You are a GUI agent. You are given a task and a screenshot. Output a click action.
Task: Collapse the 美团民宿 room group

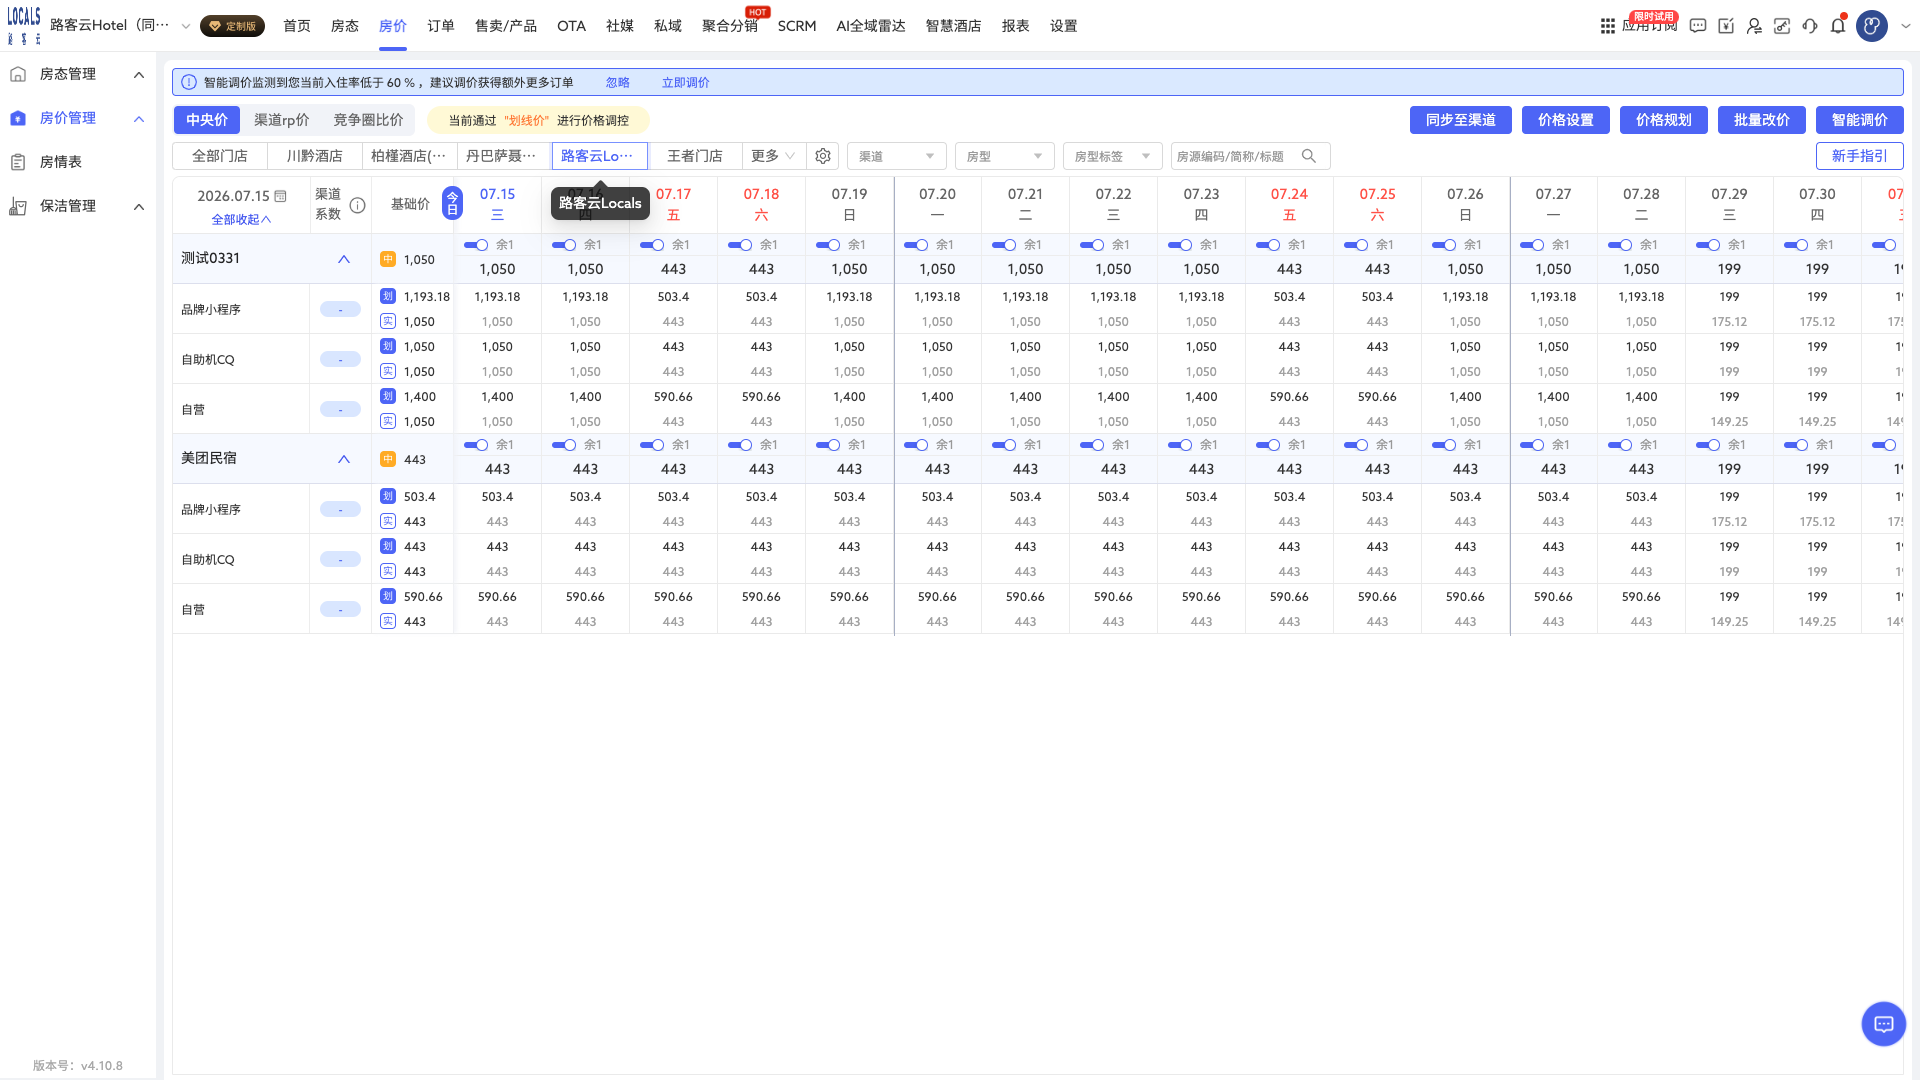point(344,459)
